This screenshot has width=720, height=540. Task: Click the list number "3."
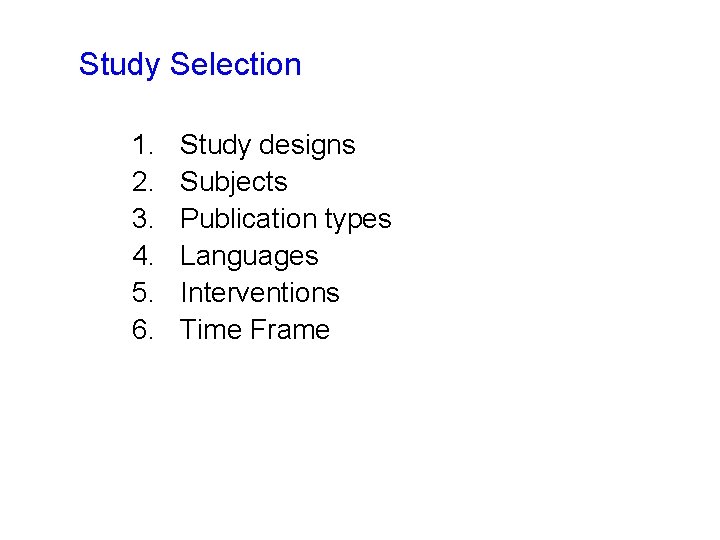143,218
